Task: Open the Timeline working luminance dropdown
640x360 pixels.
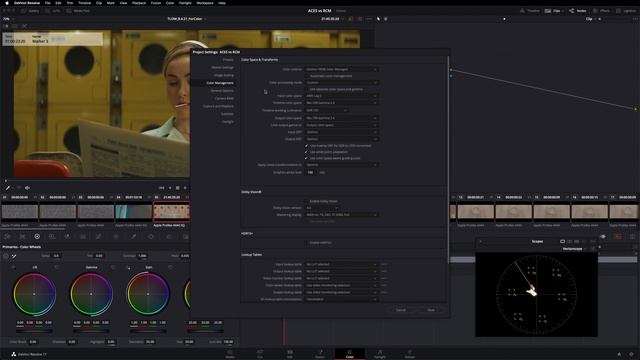Action: pos(327,110)
